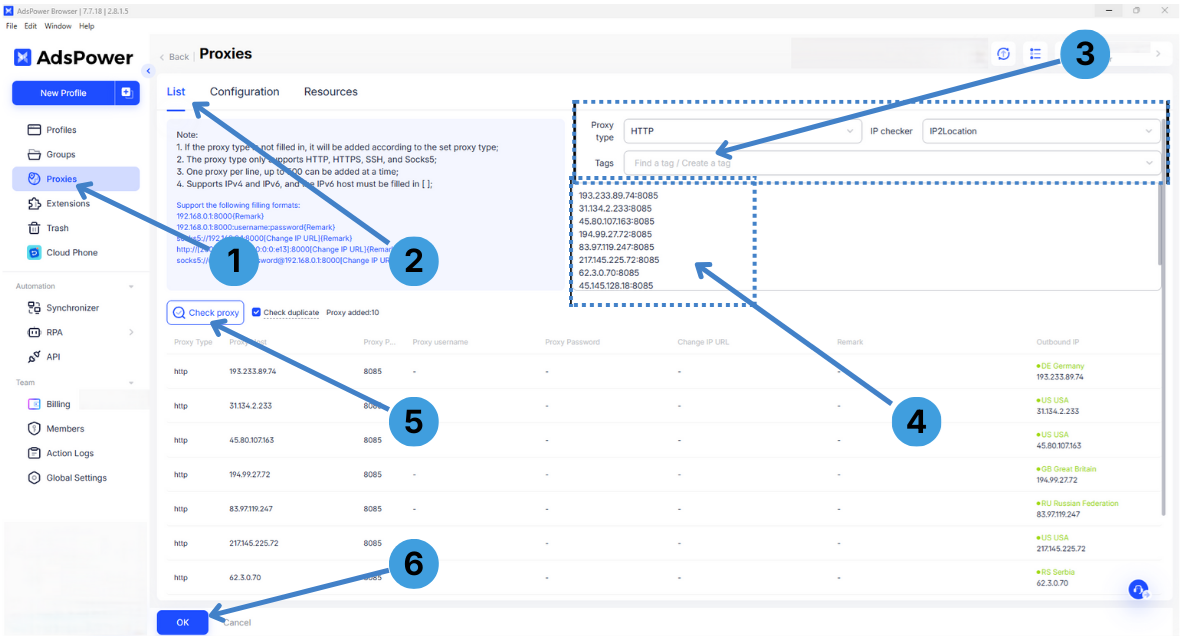Open the API icon
This screenshot has width=1181, height=644.
[34, 356]
